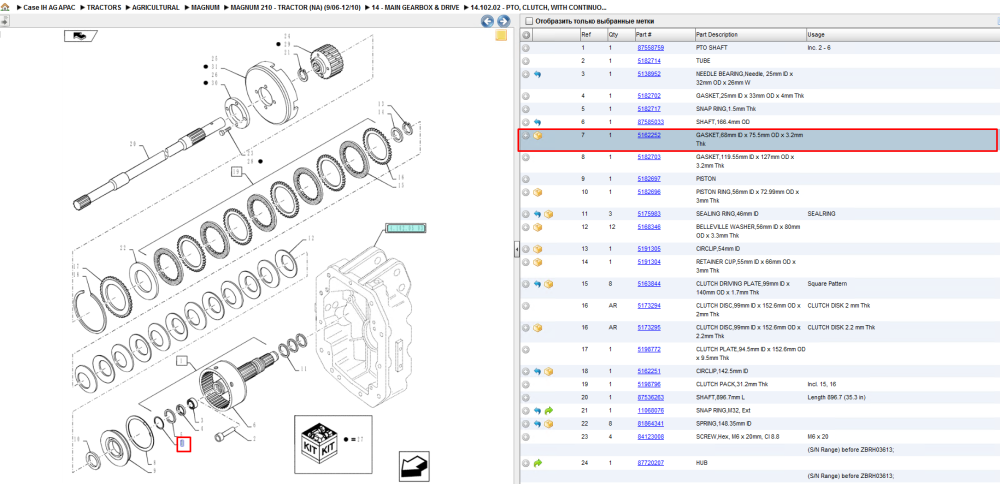Click the boxed callout 19 in the diagram
Viewport: 1000px width, 484px height.
pyautogui.click(x=235, y=172)
